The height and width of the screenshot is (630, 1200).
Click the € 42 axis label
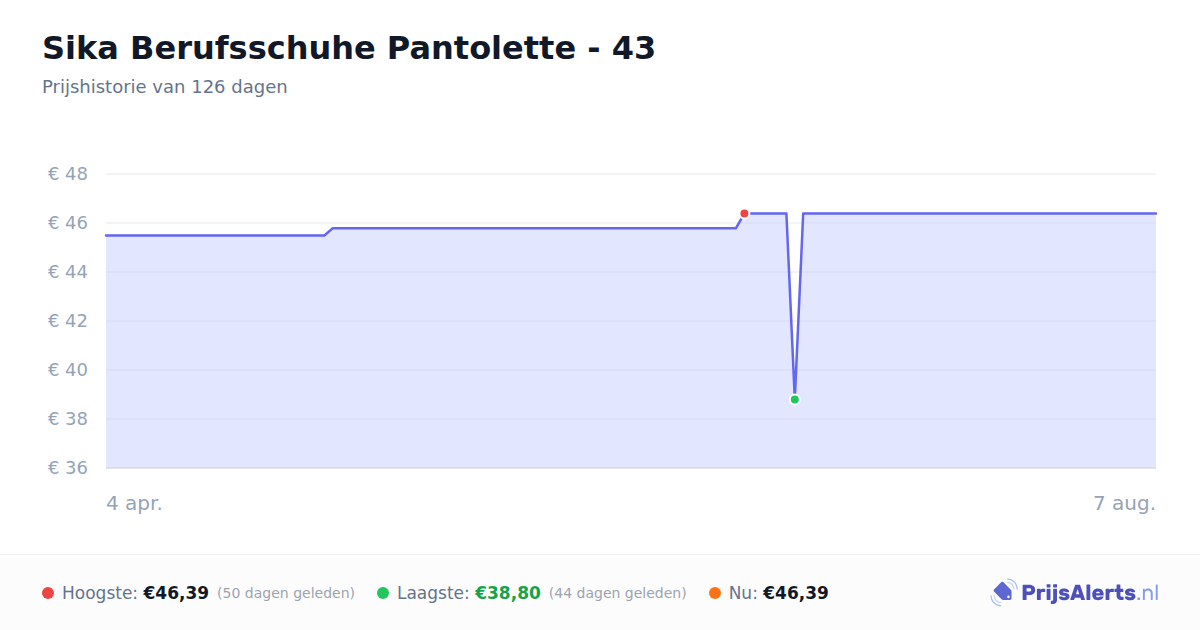(68, 321)
